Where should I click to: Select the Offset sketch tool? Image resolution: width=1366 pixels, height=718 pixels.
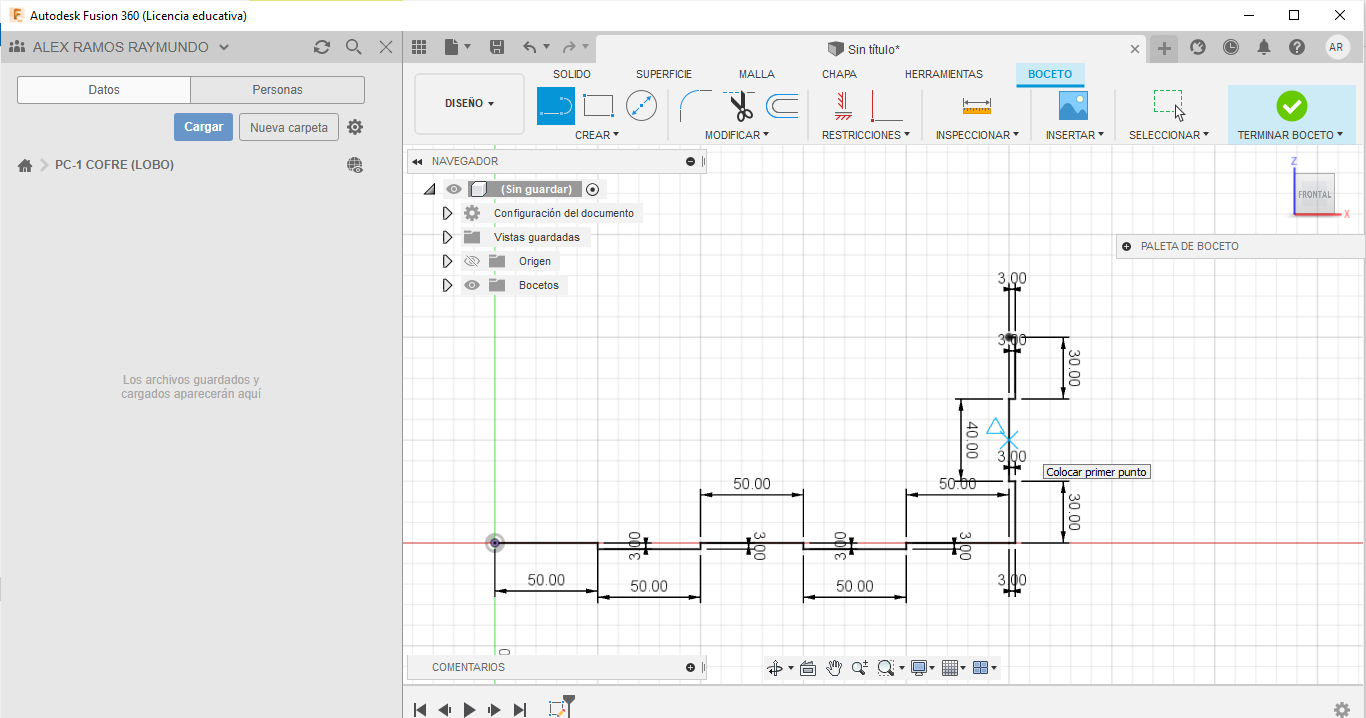click(782, 105)
